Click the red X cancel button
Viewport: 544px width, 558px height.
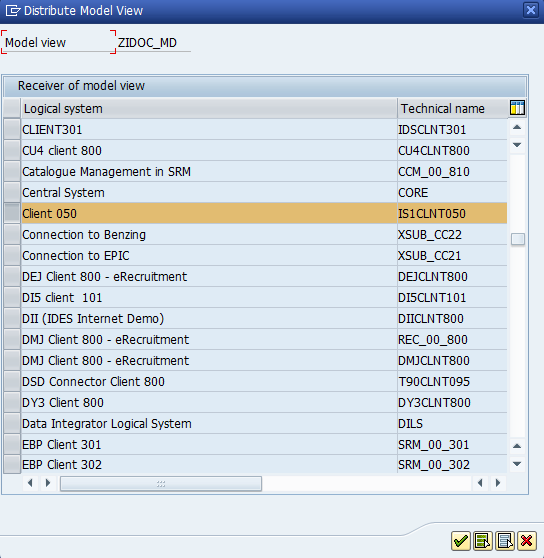pyautogui.click(x=527, y=541)
